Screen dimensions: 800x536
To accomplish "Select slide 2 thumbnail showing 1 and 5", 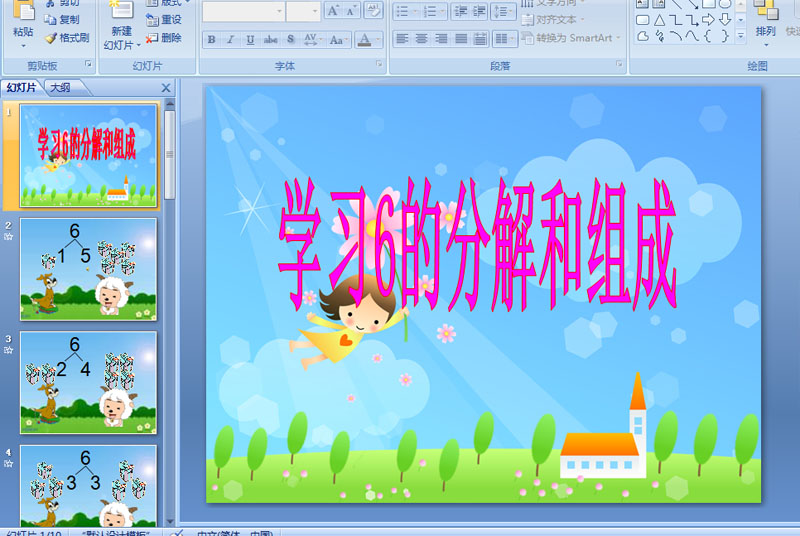I will click(x=88, y=269).
